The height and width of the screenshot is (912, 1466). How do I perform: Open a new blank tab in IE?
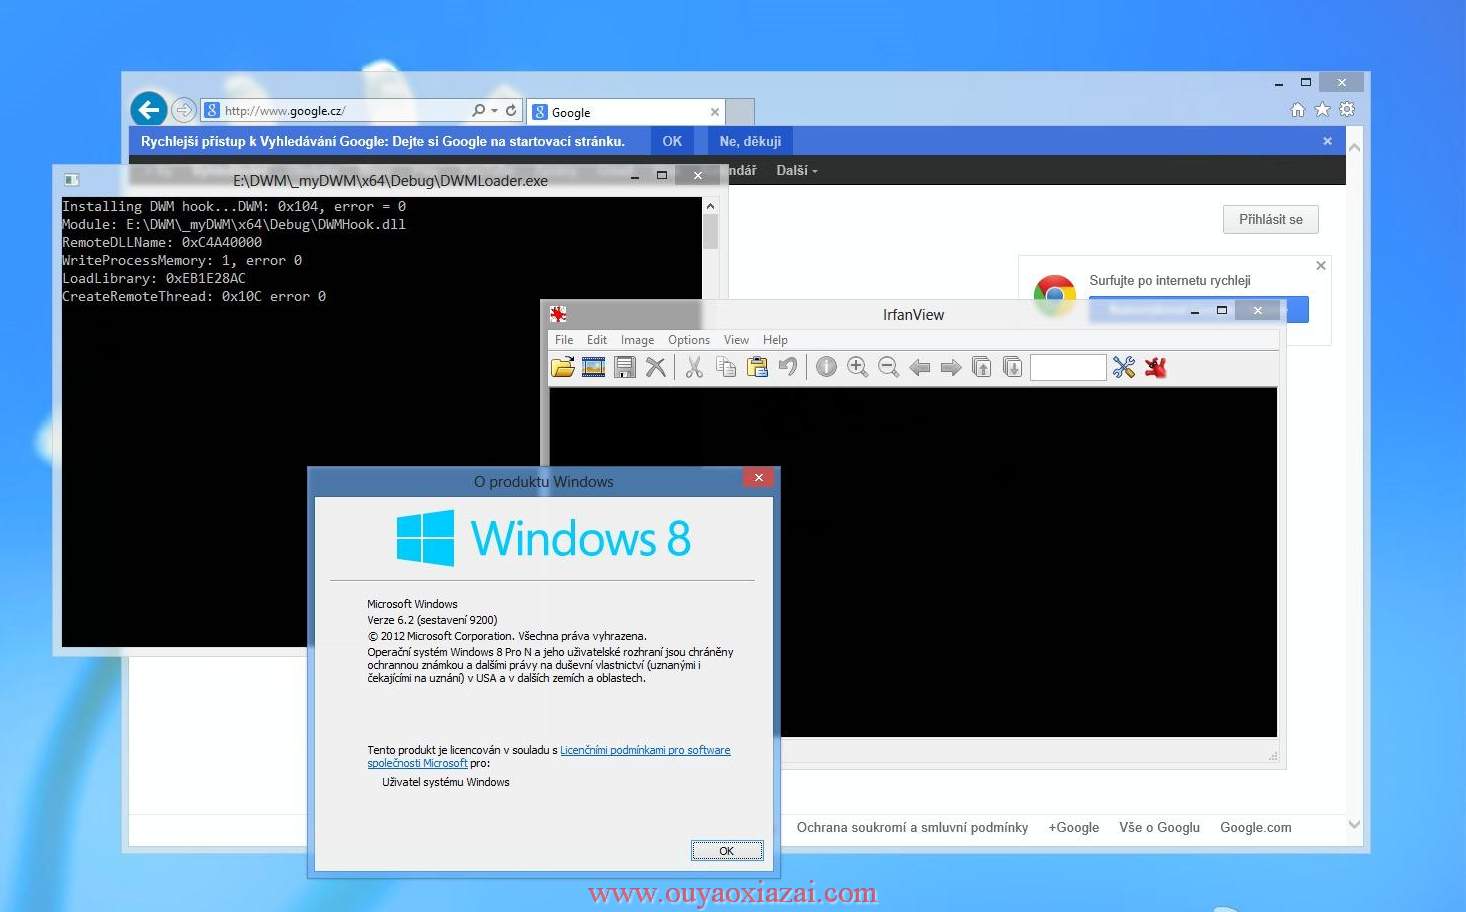pos(740,112)
